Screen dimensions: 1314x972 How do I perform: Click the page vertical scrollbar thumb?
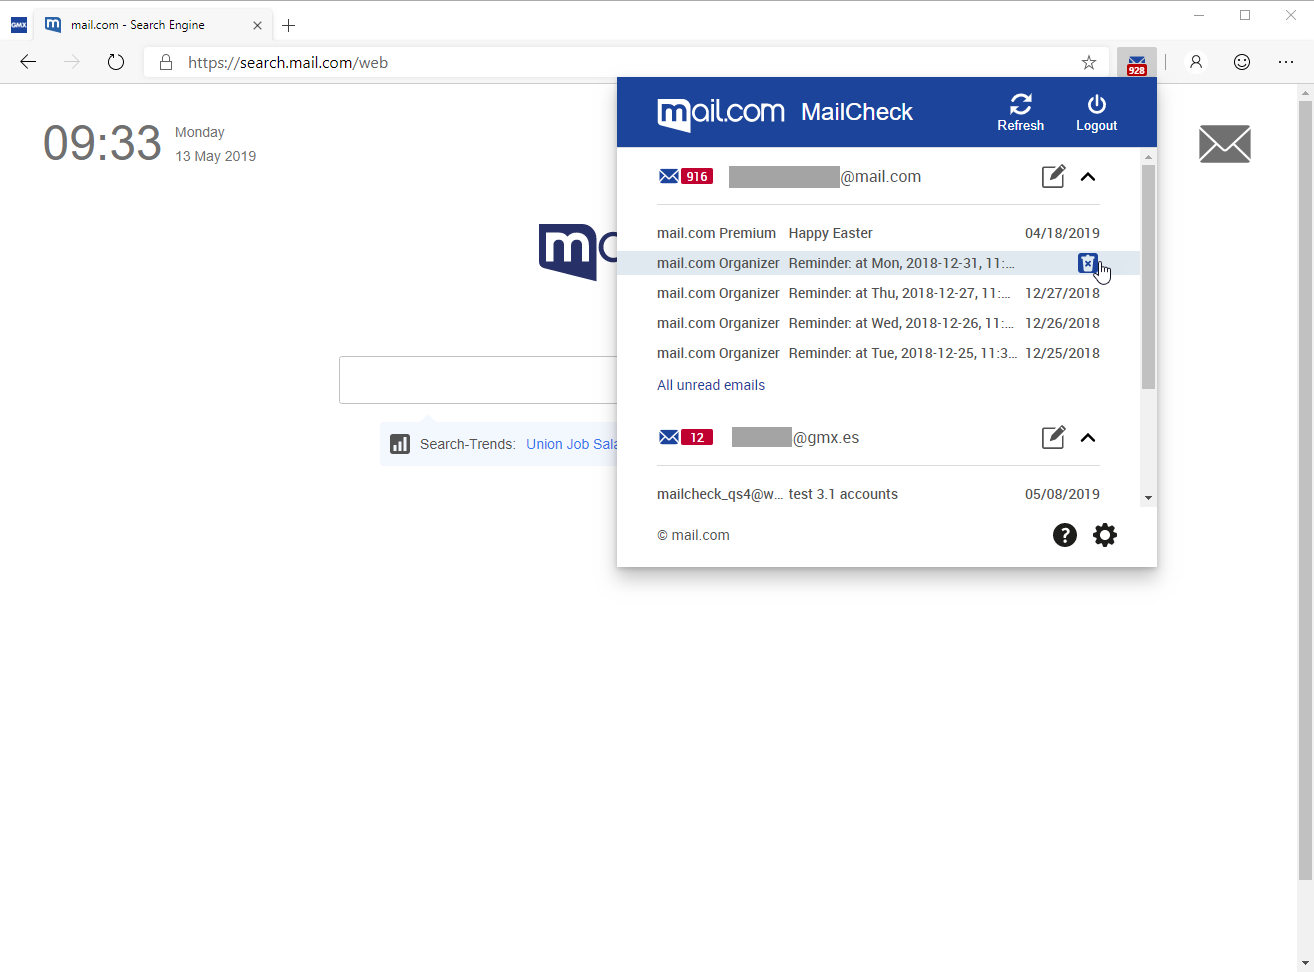click(x=1305, y=490)
